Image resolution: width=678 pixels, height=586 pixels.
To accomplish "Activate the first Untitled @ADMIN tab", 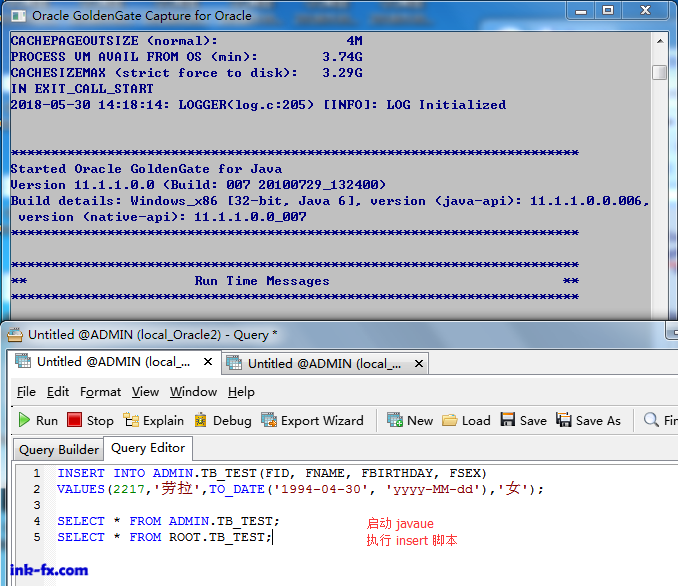I will coord(113,362).
